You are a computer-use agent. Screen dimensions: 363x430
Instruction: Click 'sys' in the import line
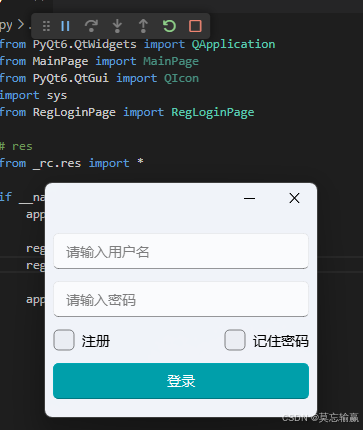(x=57, y=96)
